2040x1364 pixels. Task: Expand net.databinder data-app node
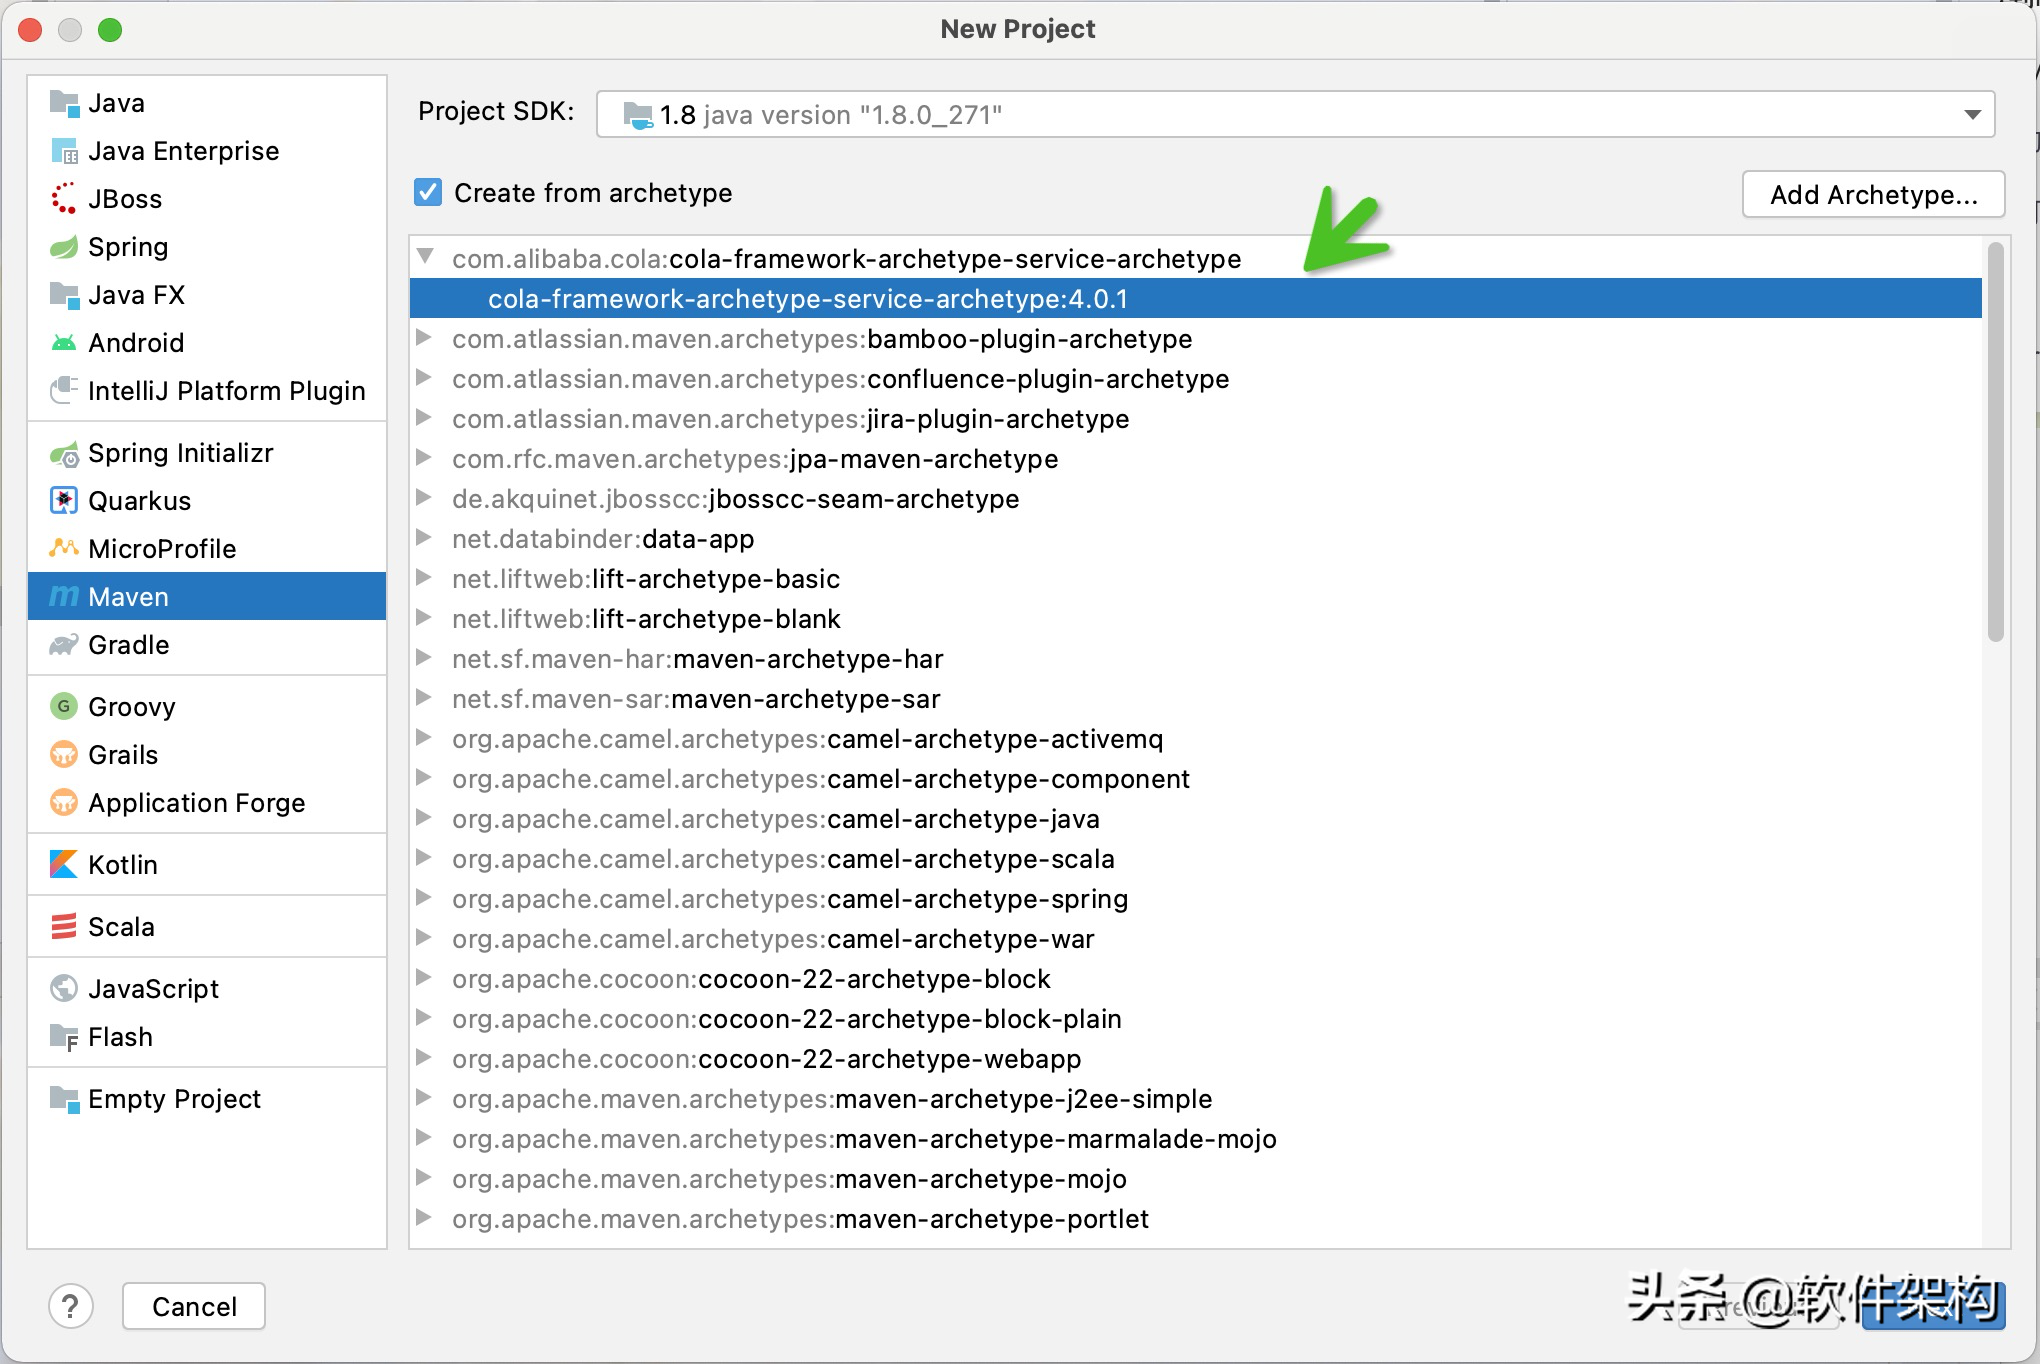pos(424,538)
